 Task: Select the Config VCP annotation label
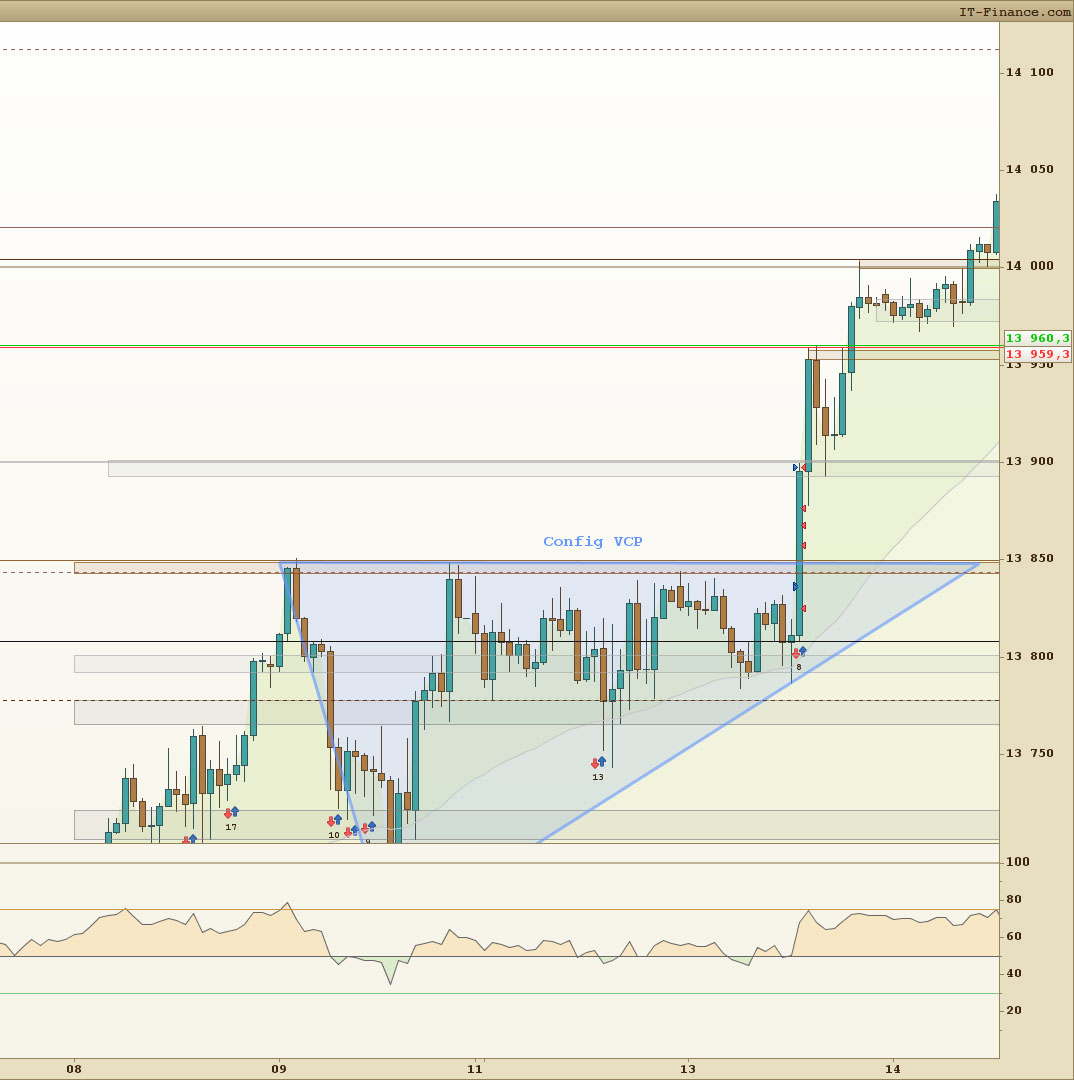592,541
